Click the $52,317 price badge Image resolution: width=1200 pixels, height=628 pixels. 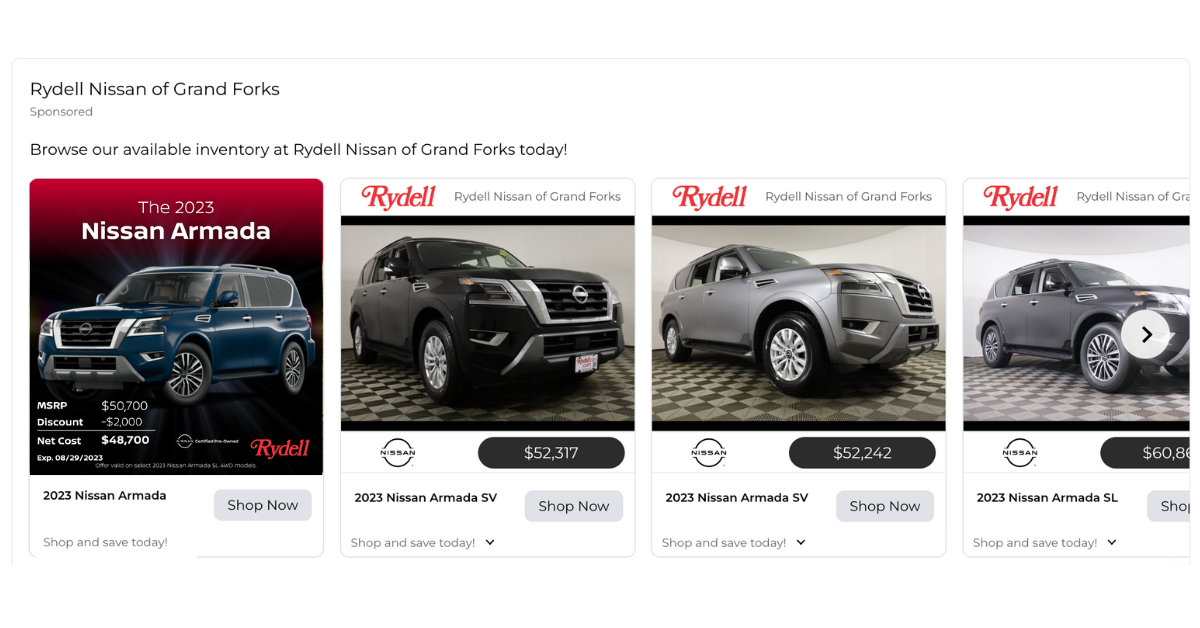tap(551, 453)
